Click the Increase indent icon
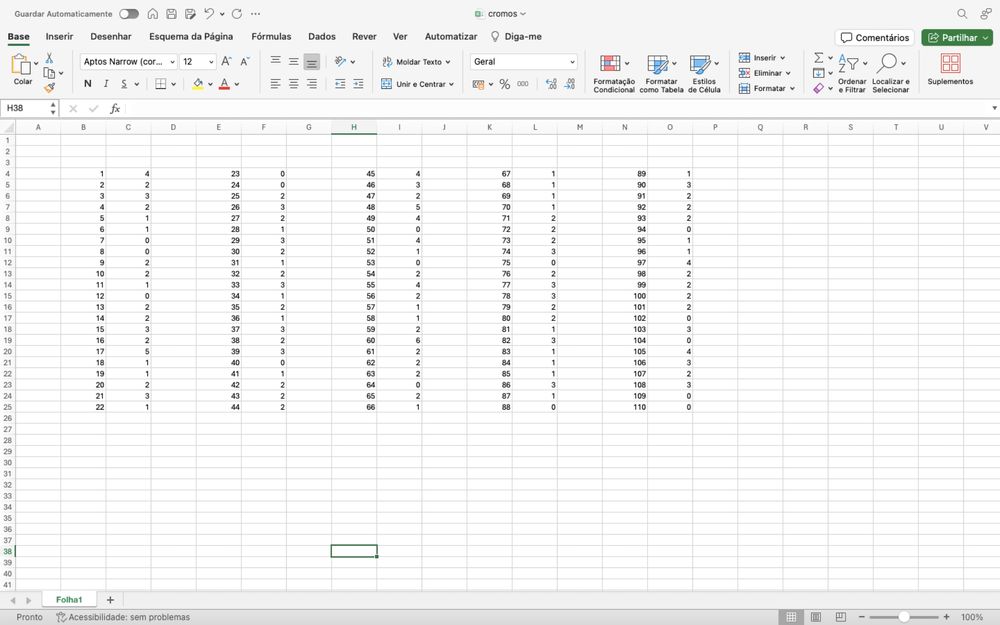Screen dimensions: 1000x625 [x=358, y=84]
